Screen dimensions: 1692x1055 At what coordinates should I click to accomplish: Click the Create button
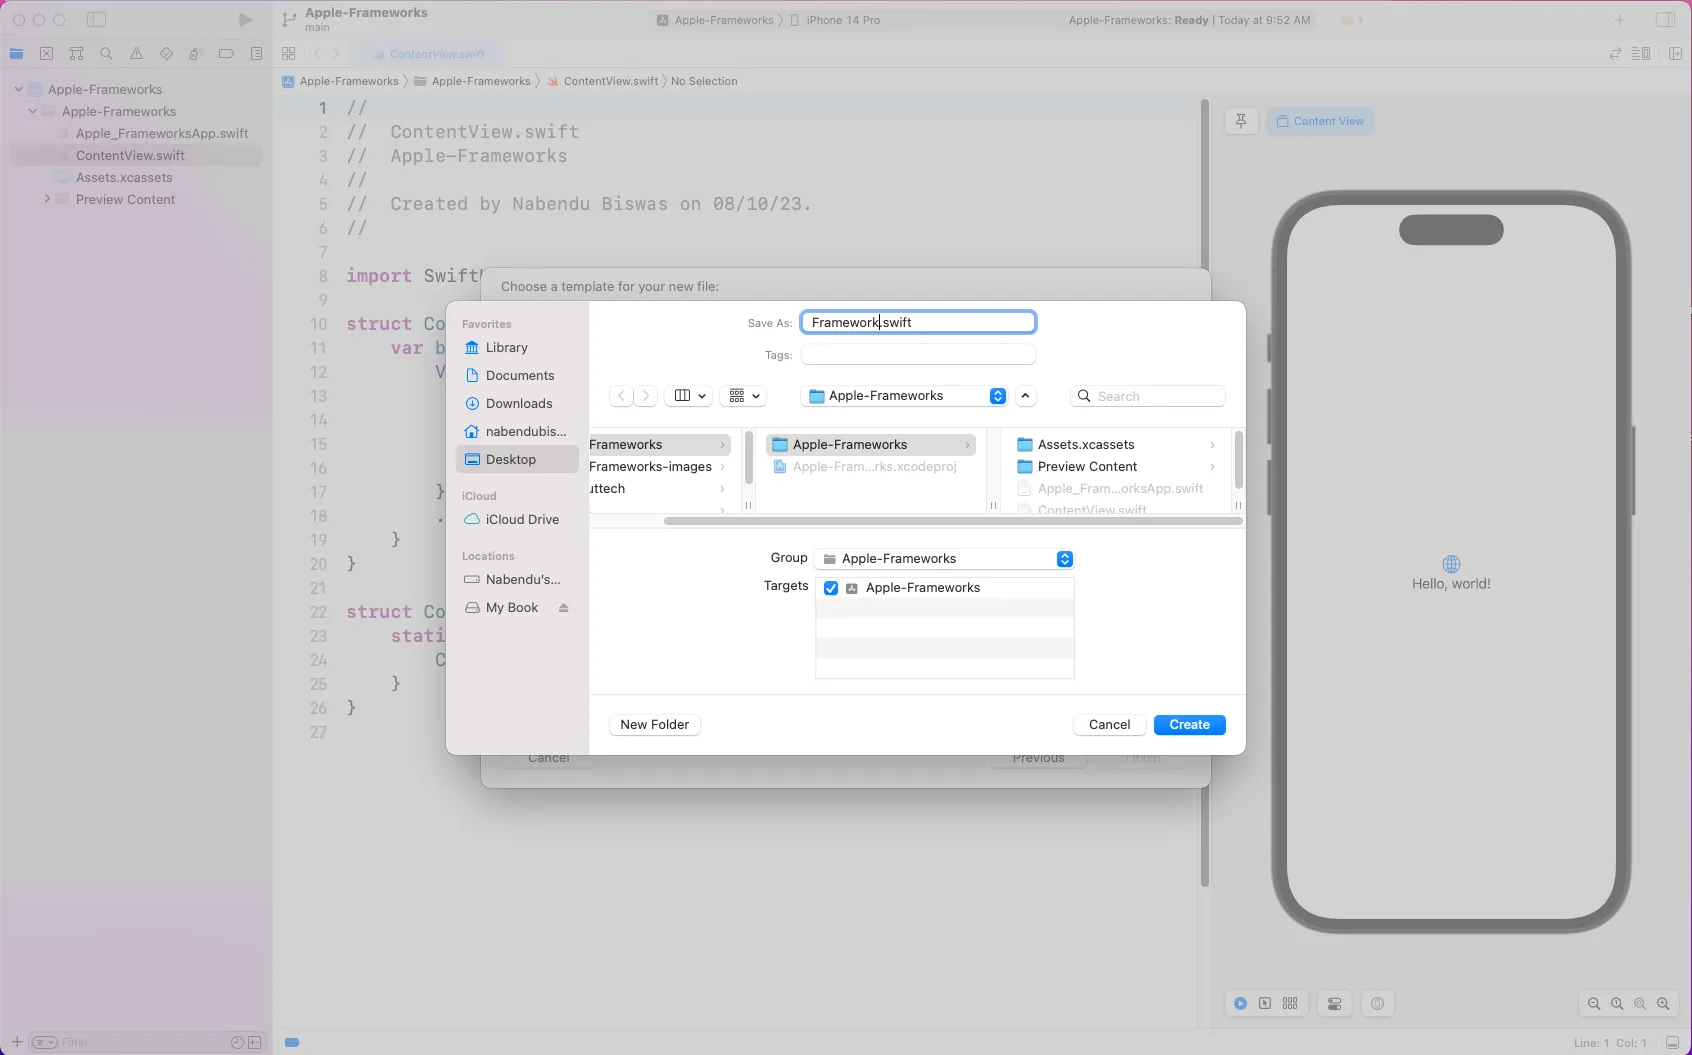click(x=1190, y=725)
